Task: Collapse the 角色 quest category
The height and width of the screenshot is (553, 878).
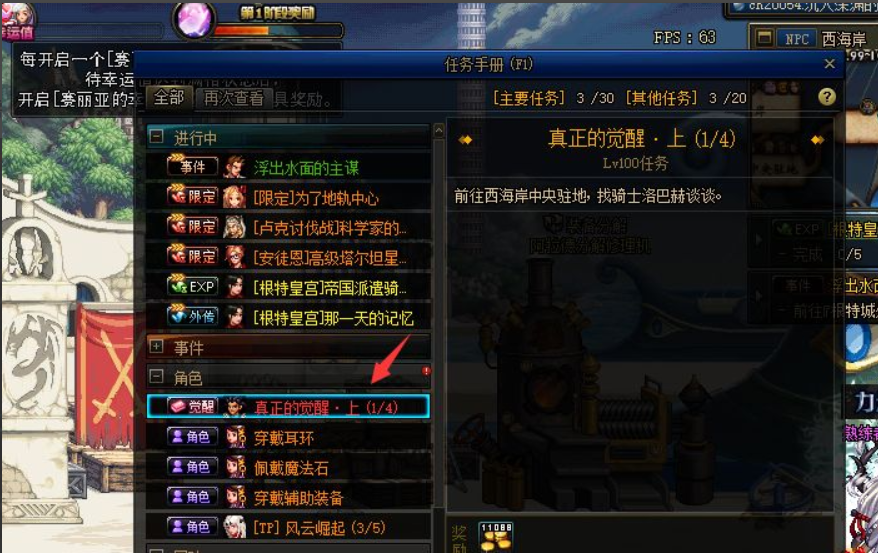Action: coord(157,377)
